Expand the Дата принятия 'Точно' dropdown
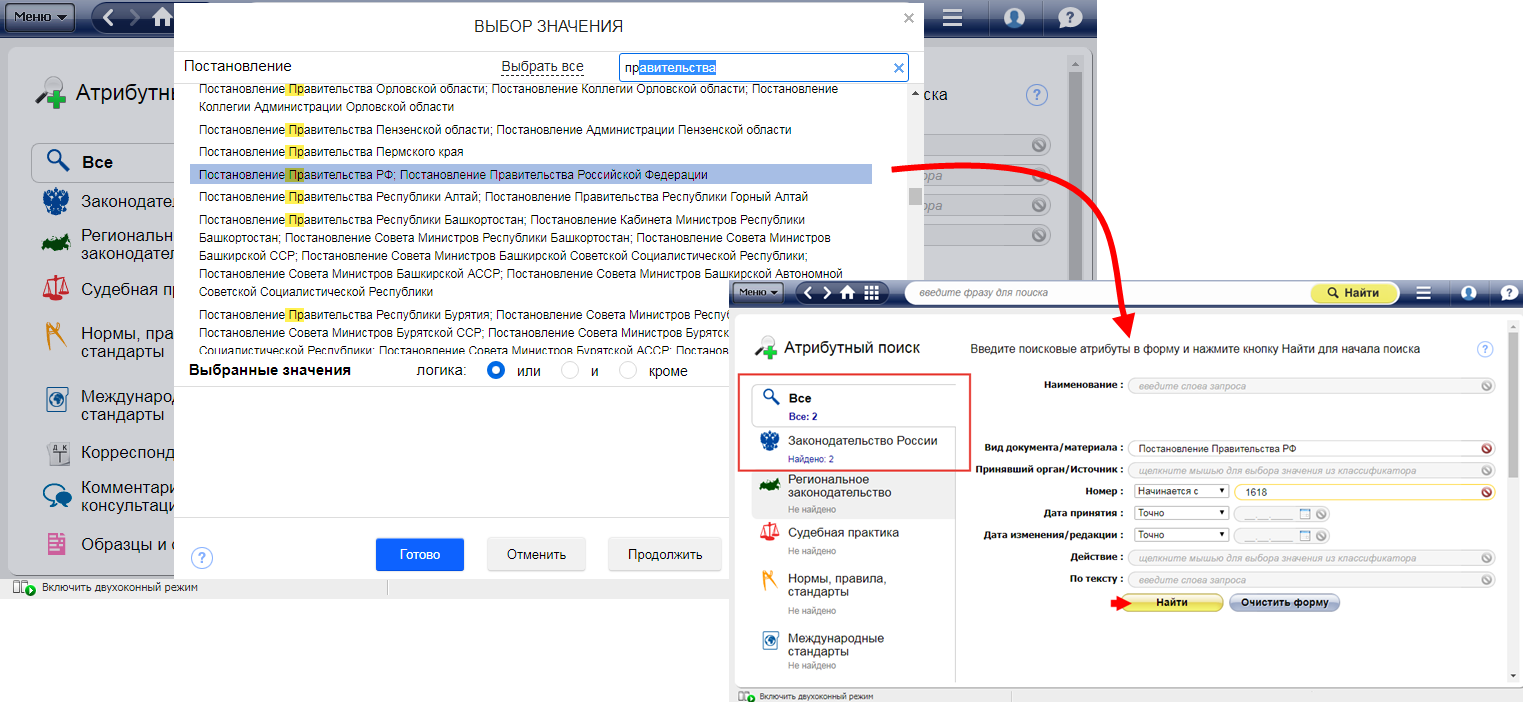This screenshot has width=1523, height=702. pyautogui.click(x=1181, y=513)
